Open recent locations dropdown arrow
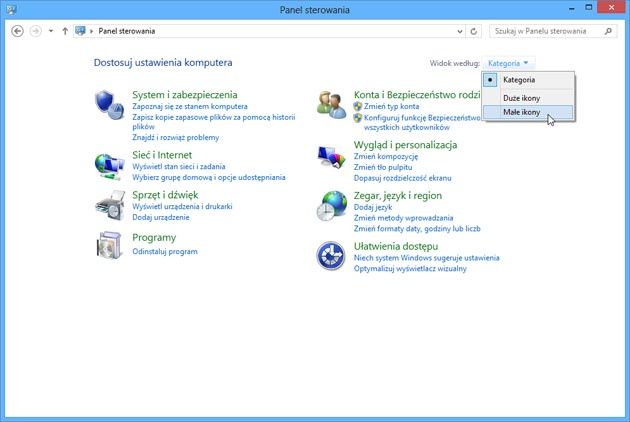 tap(51, 31)
